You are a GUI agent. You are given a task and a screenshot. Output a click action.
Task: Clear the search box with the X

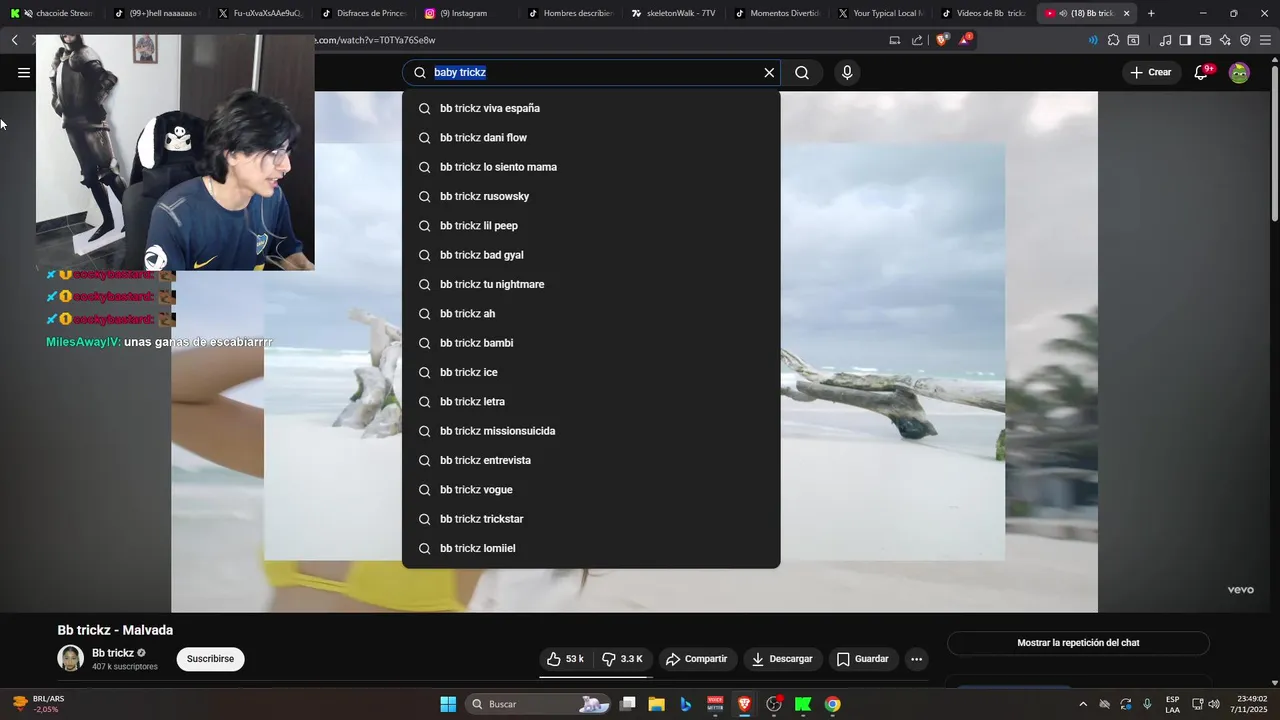pyautogui.click(x=769, y=72)
